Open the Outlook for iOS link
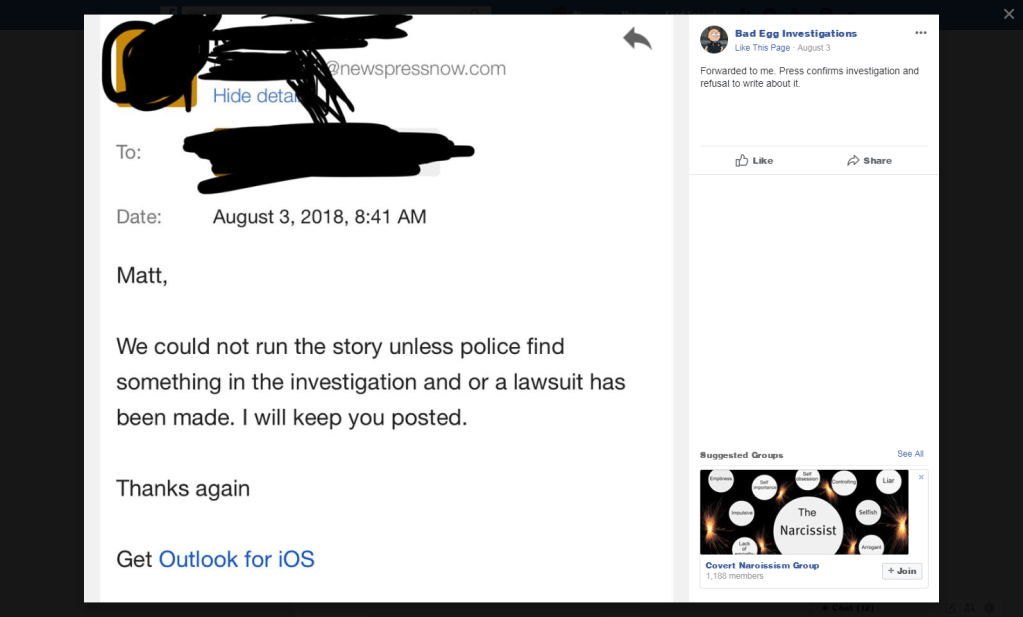Screen dimensions: 1023x617 coord(236,559)
